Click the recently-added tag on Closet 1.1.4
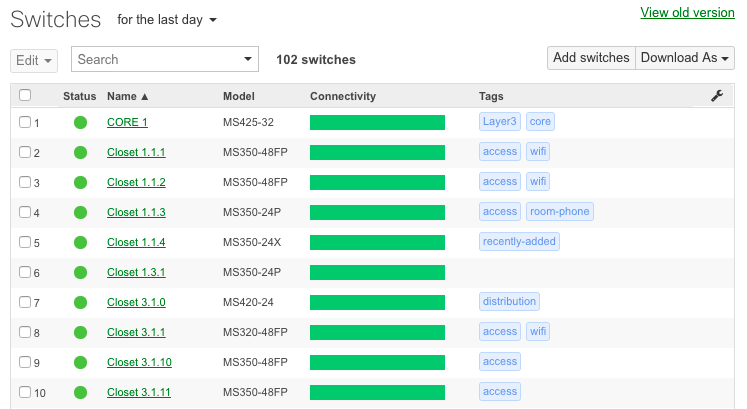The image size is (747, 409). (519, 241)
